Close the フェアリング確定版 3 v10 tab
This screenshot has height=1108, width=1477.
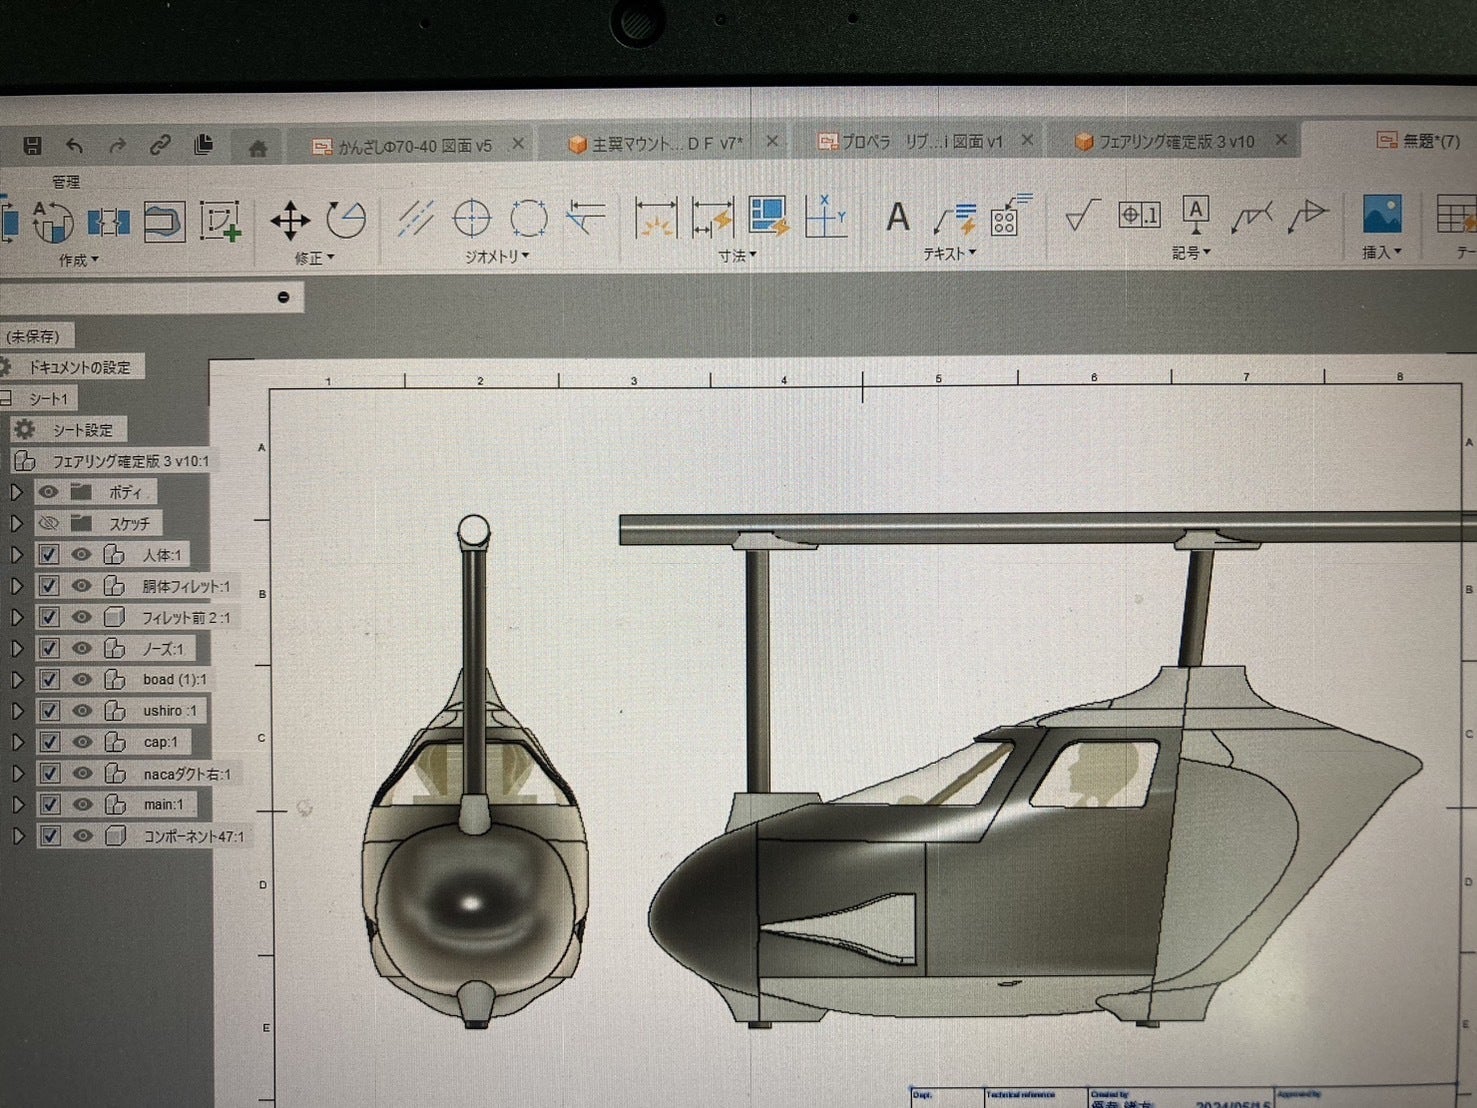pos(1281,141)
